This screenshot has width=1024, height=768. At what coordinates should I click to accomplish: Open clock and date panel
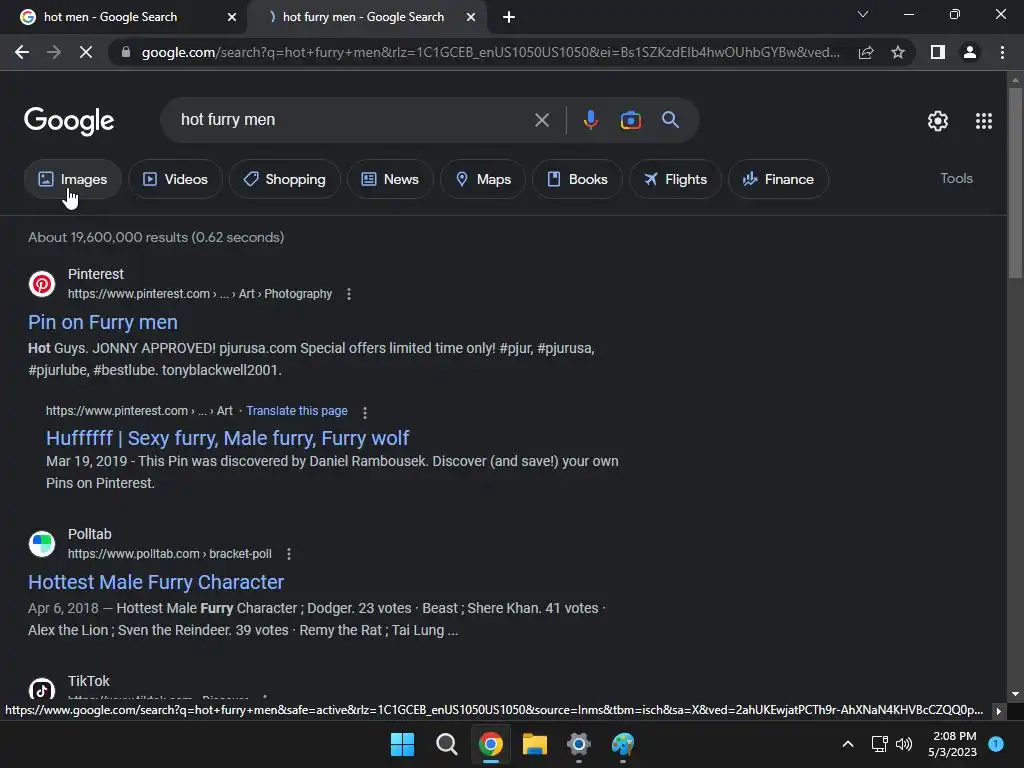point(953,744)
